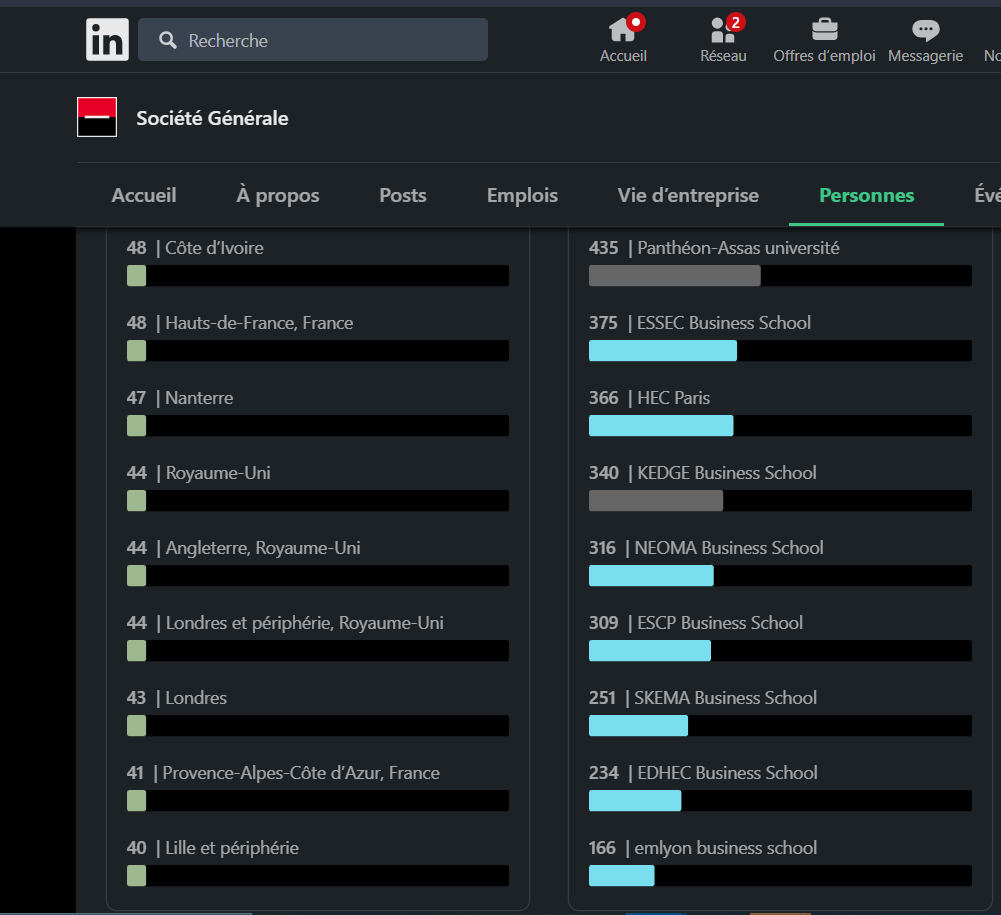This screenshot has width=1001, height=915.
Task: Click the SKEMA Business School blue bar
Action: [638, 726]
